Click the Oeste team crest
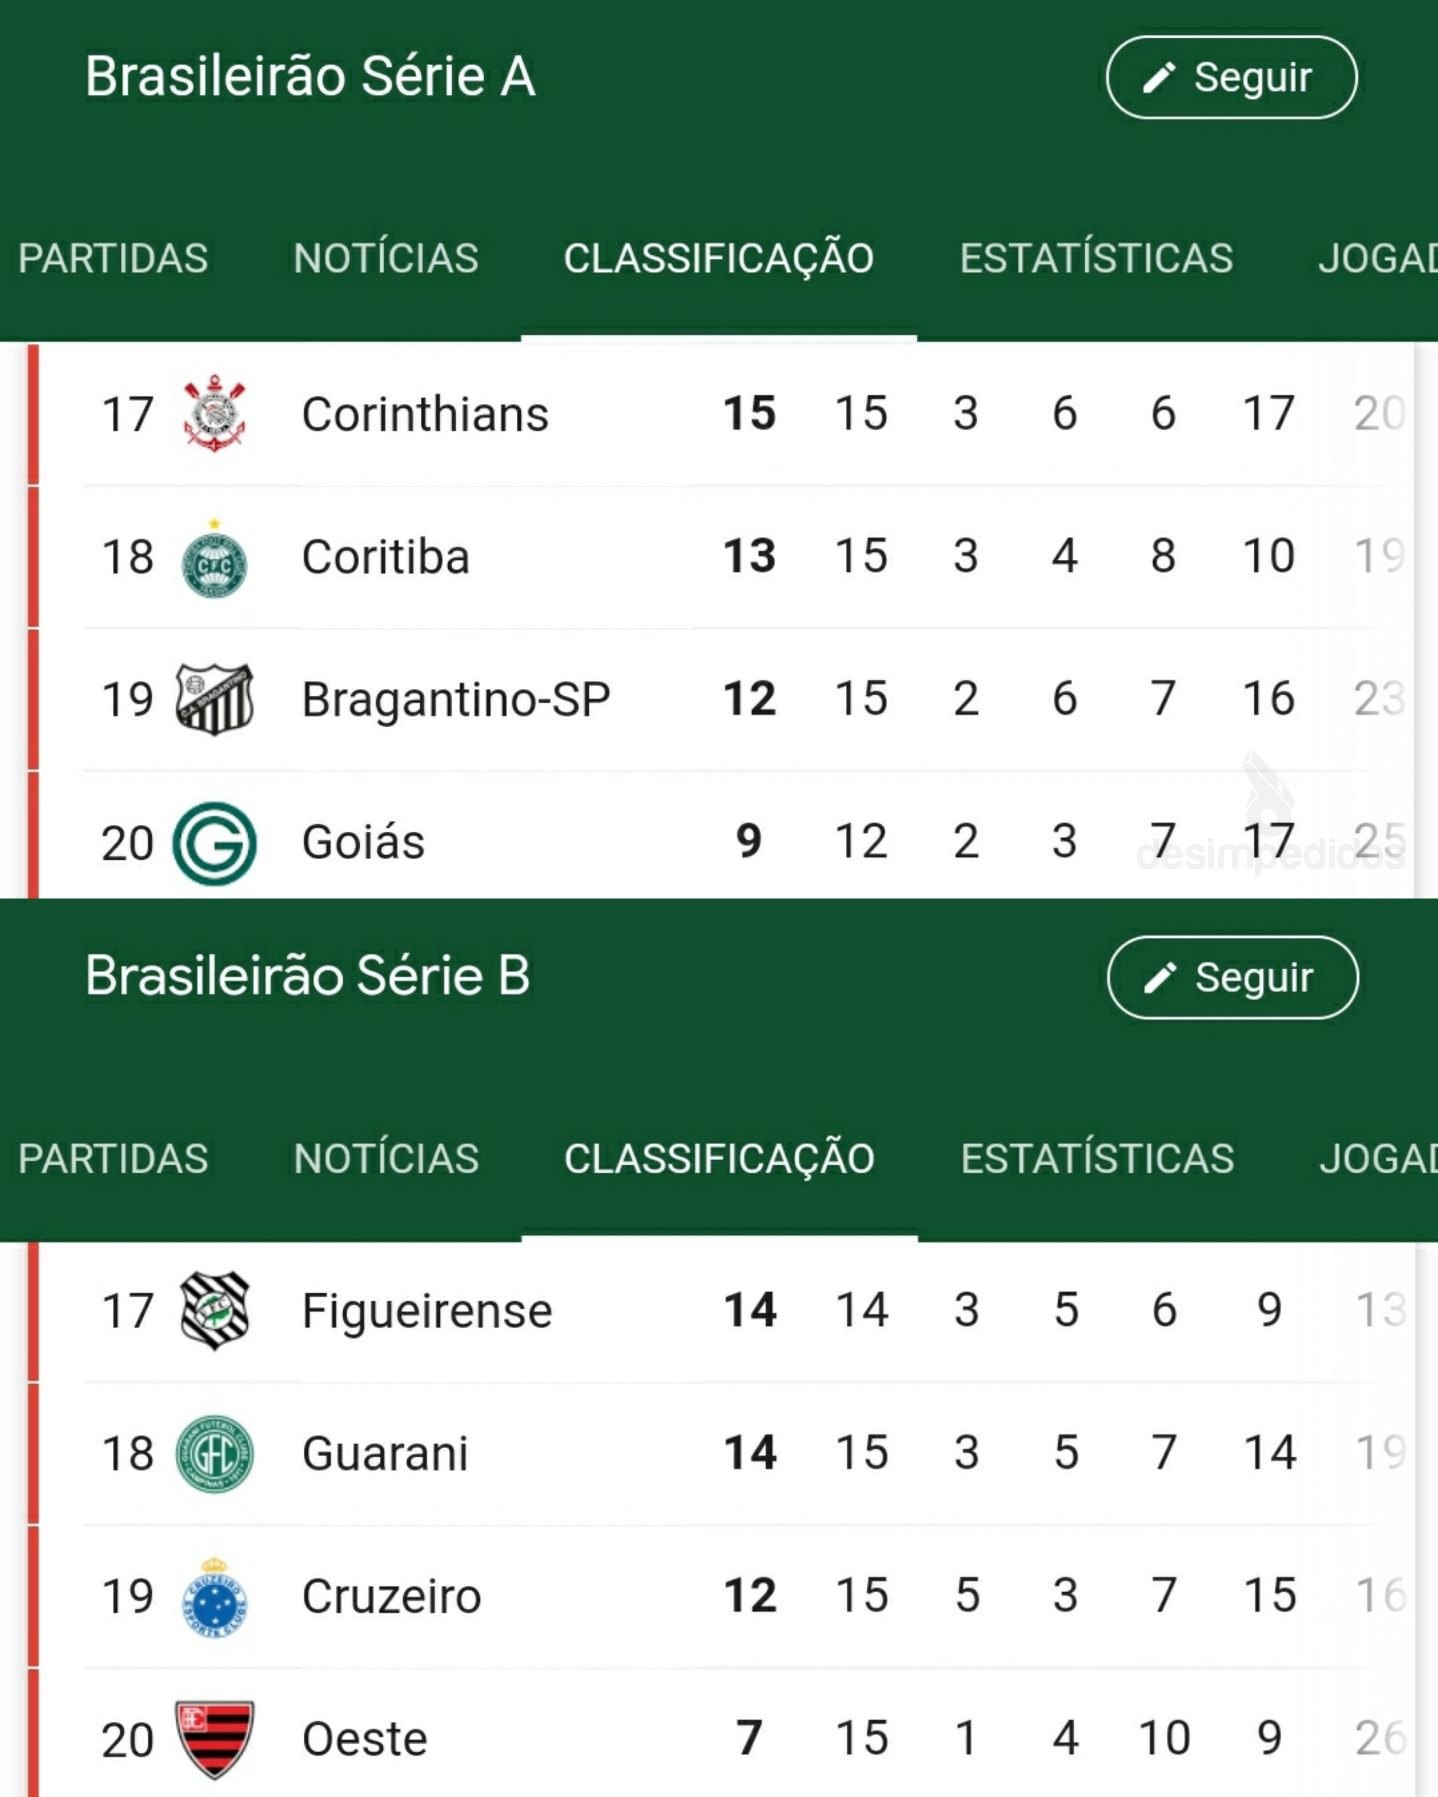 pyautogui.click(x=214, y=1740)
